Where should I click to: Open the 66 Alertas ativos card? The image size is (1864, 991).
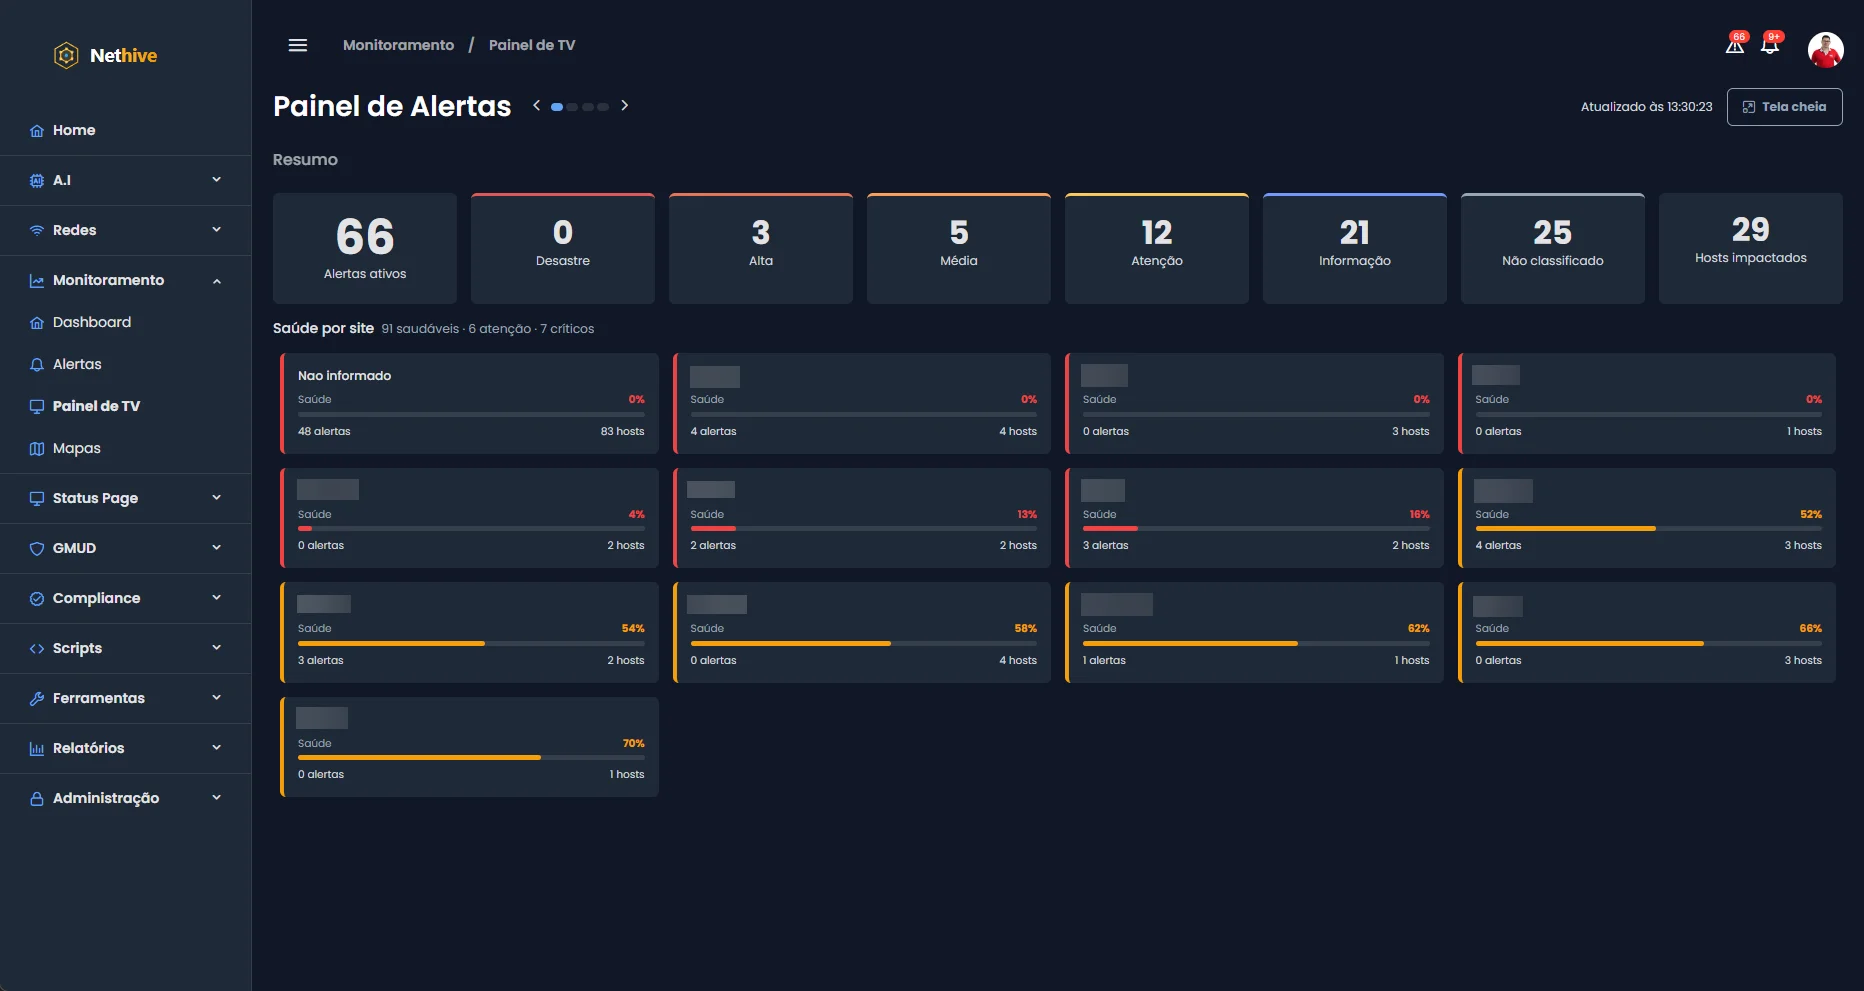(365, 248)
